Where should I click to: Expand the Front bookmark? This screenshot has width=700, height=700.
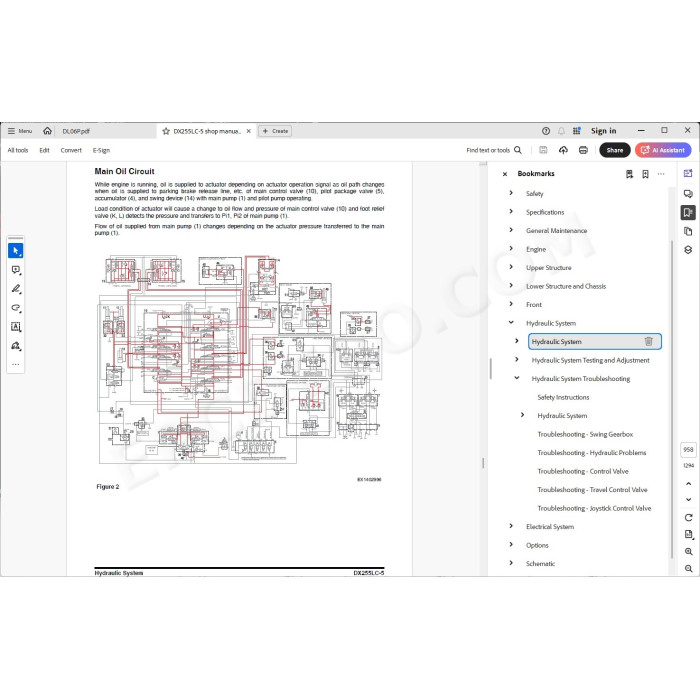pos(511,304)
